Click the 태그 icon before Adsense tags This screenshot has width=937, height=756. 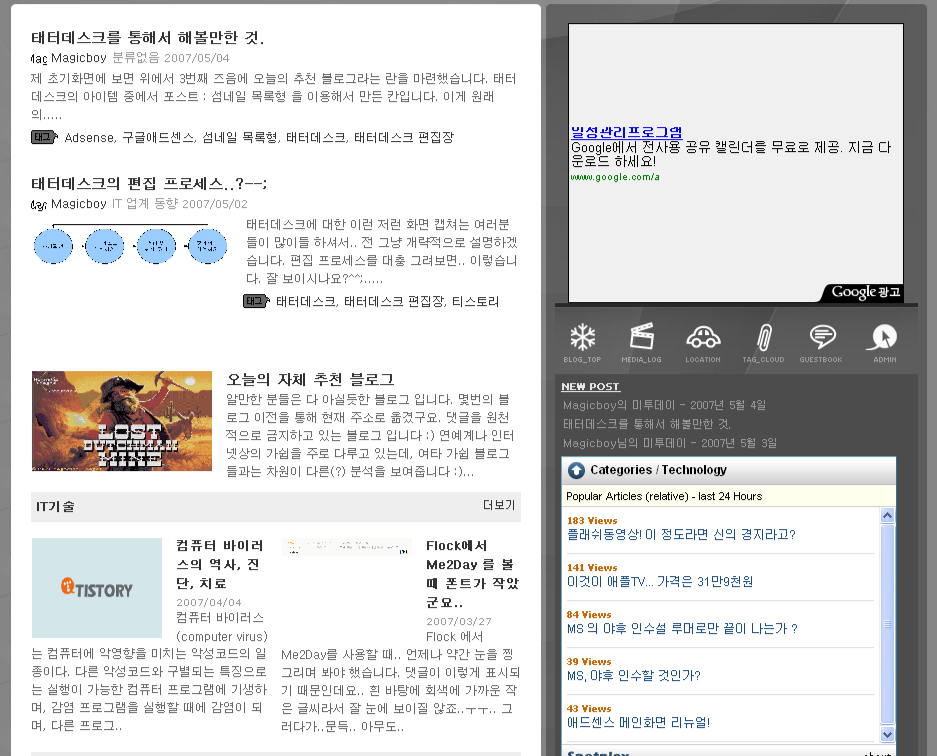click(44, 137)
